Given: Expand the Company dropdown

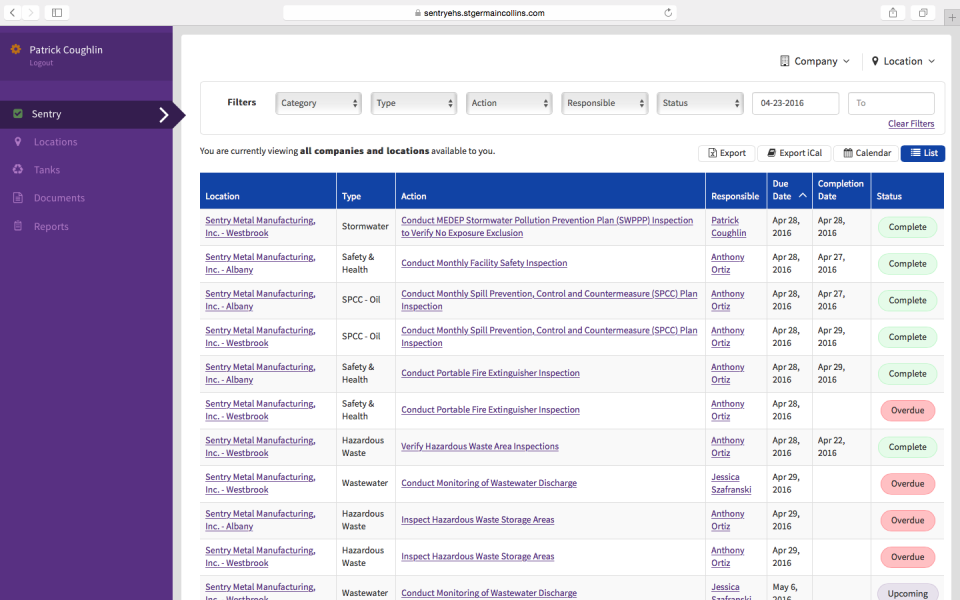Looking at the screenshot, I should (815, 61).
